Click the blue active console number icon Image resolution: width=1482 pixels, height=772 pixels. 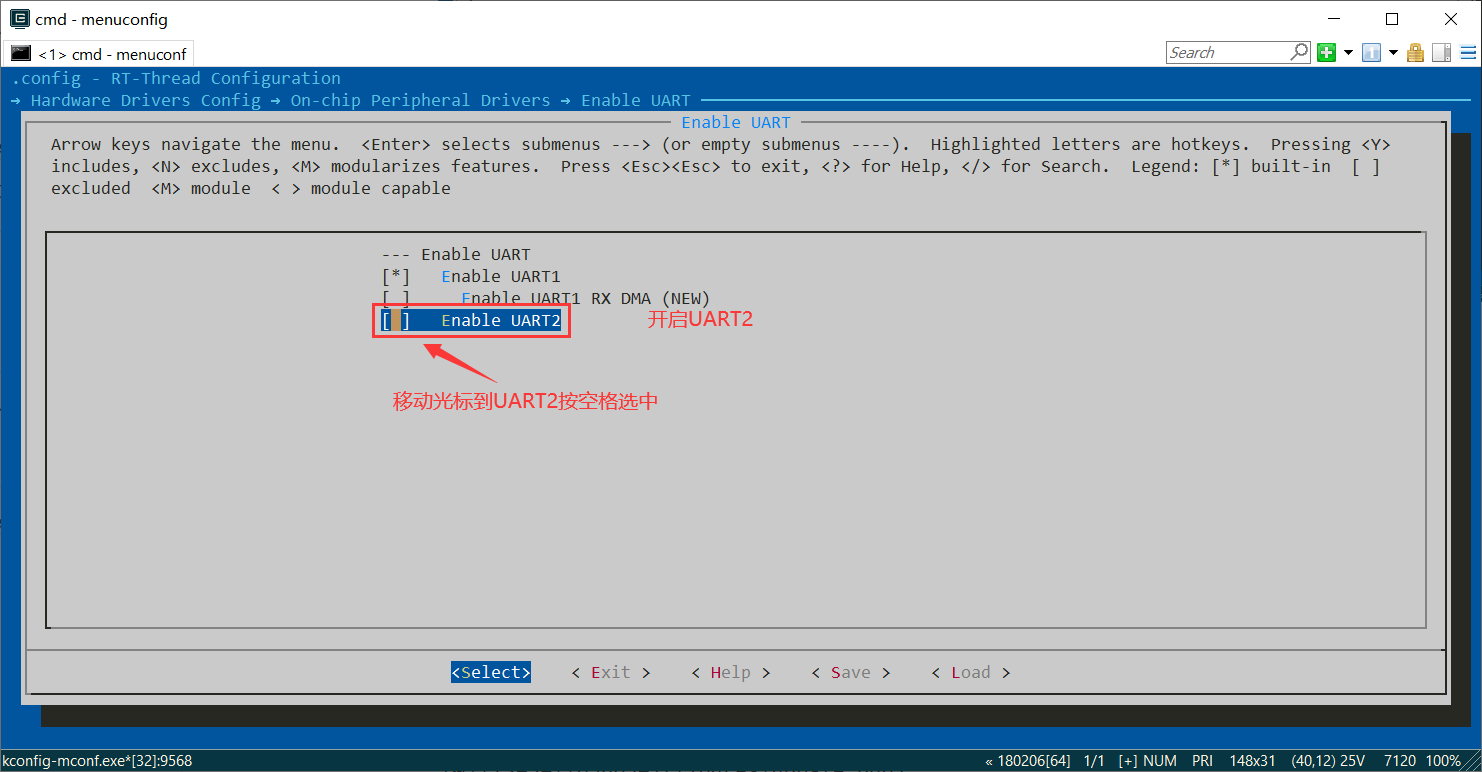point(1372,53)
